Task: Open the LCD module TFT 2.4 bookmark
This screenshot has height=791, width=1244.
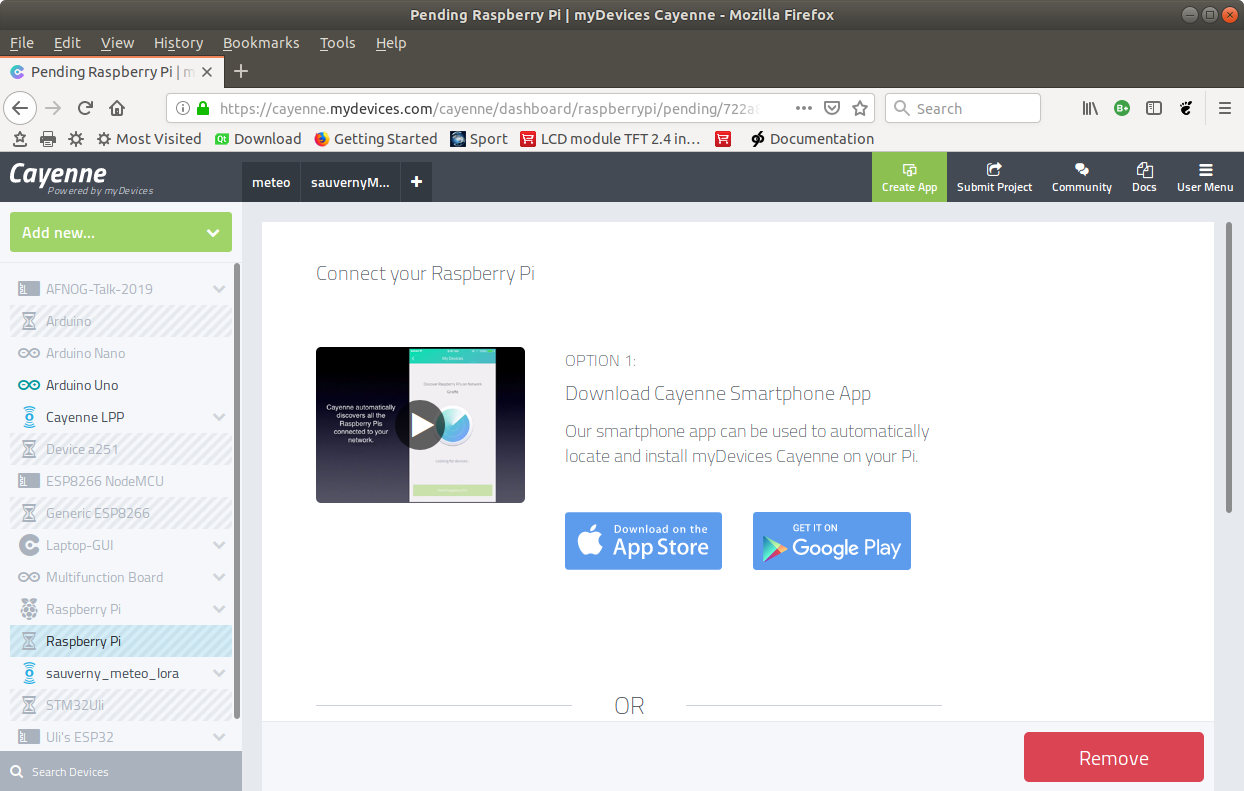Action: click(611, 139)
